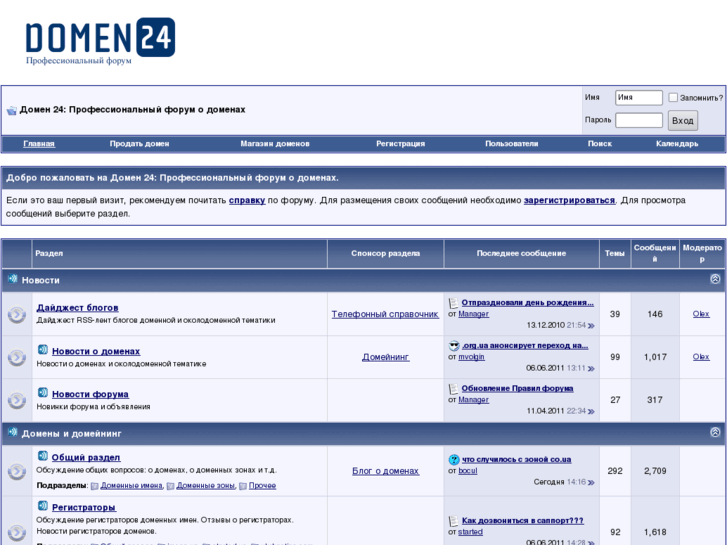Image resolution: width=727 pixels, height=545 pixels.
Task: Open post Как дозвониться в саппорт
Action: (523, 520)
